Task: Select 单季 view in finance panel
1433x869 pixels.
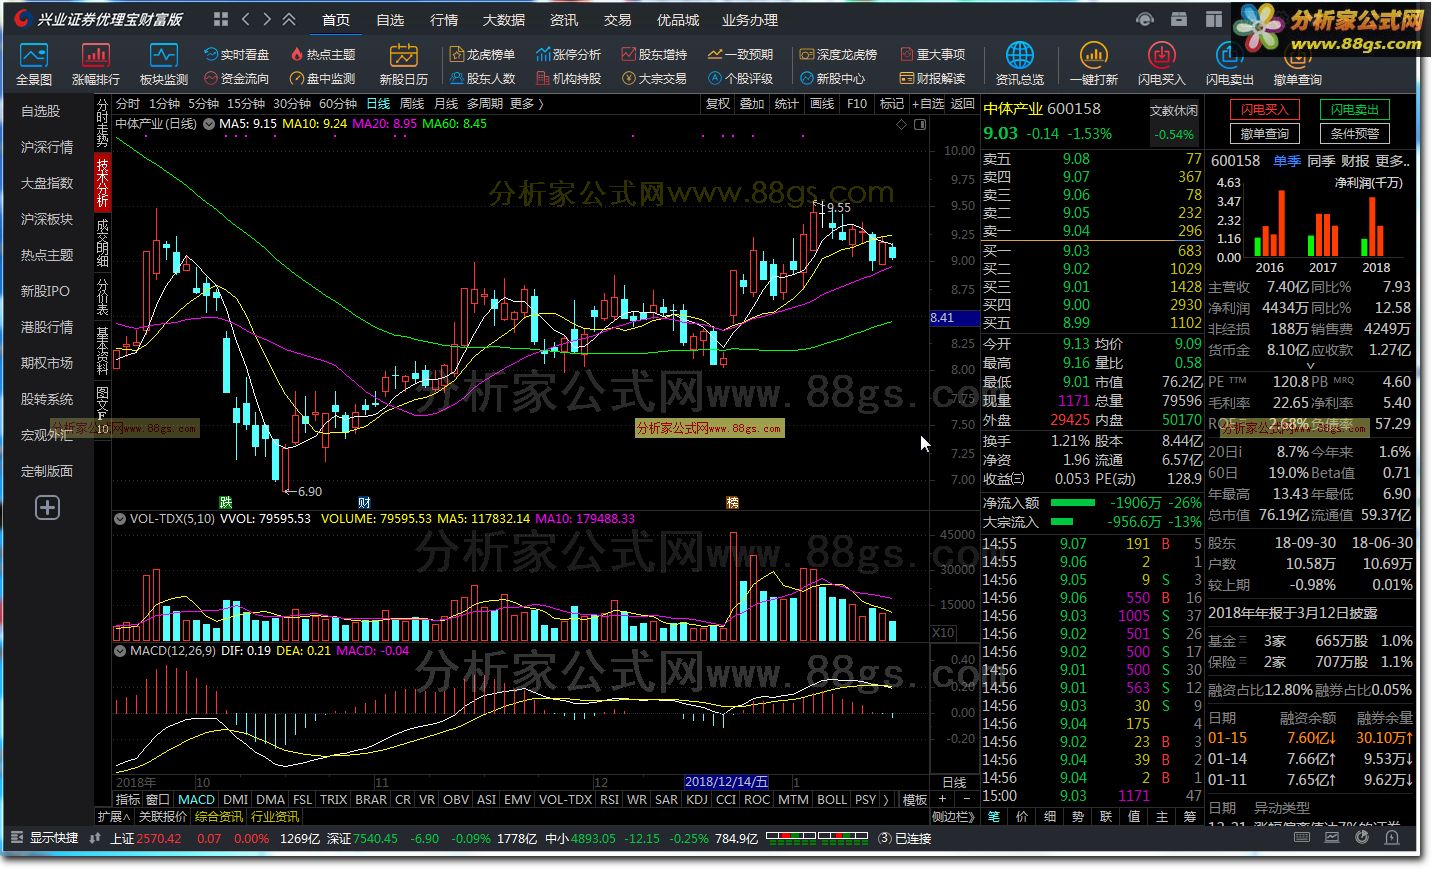Action: [x=1287, y=160]
